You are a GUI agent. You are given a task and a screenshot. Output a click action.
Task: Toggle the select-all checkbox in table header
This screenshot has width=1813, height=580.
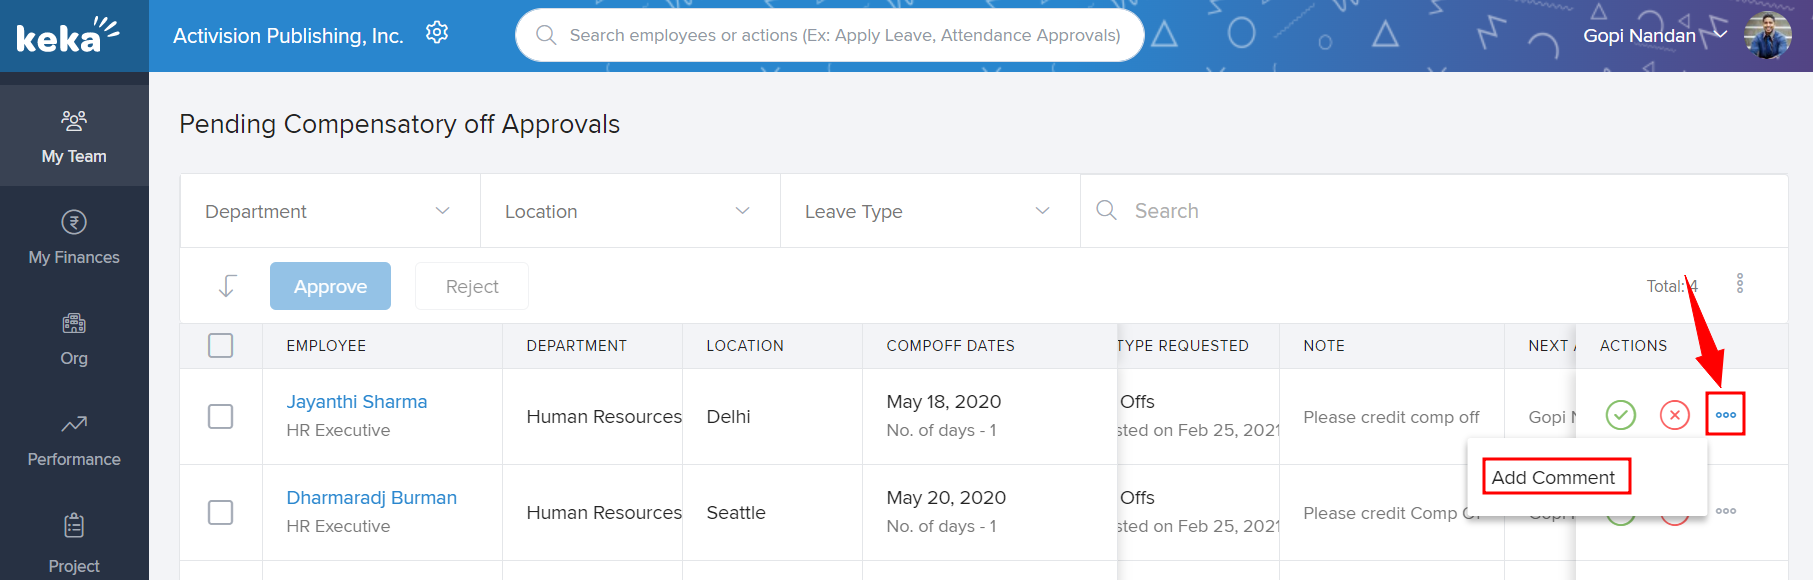(x=221, y=346)
